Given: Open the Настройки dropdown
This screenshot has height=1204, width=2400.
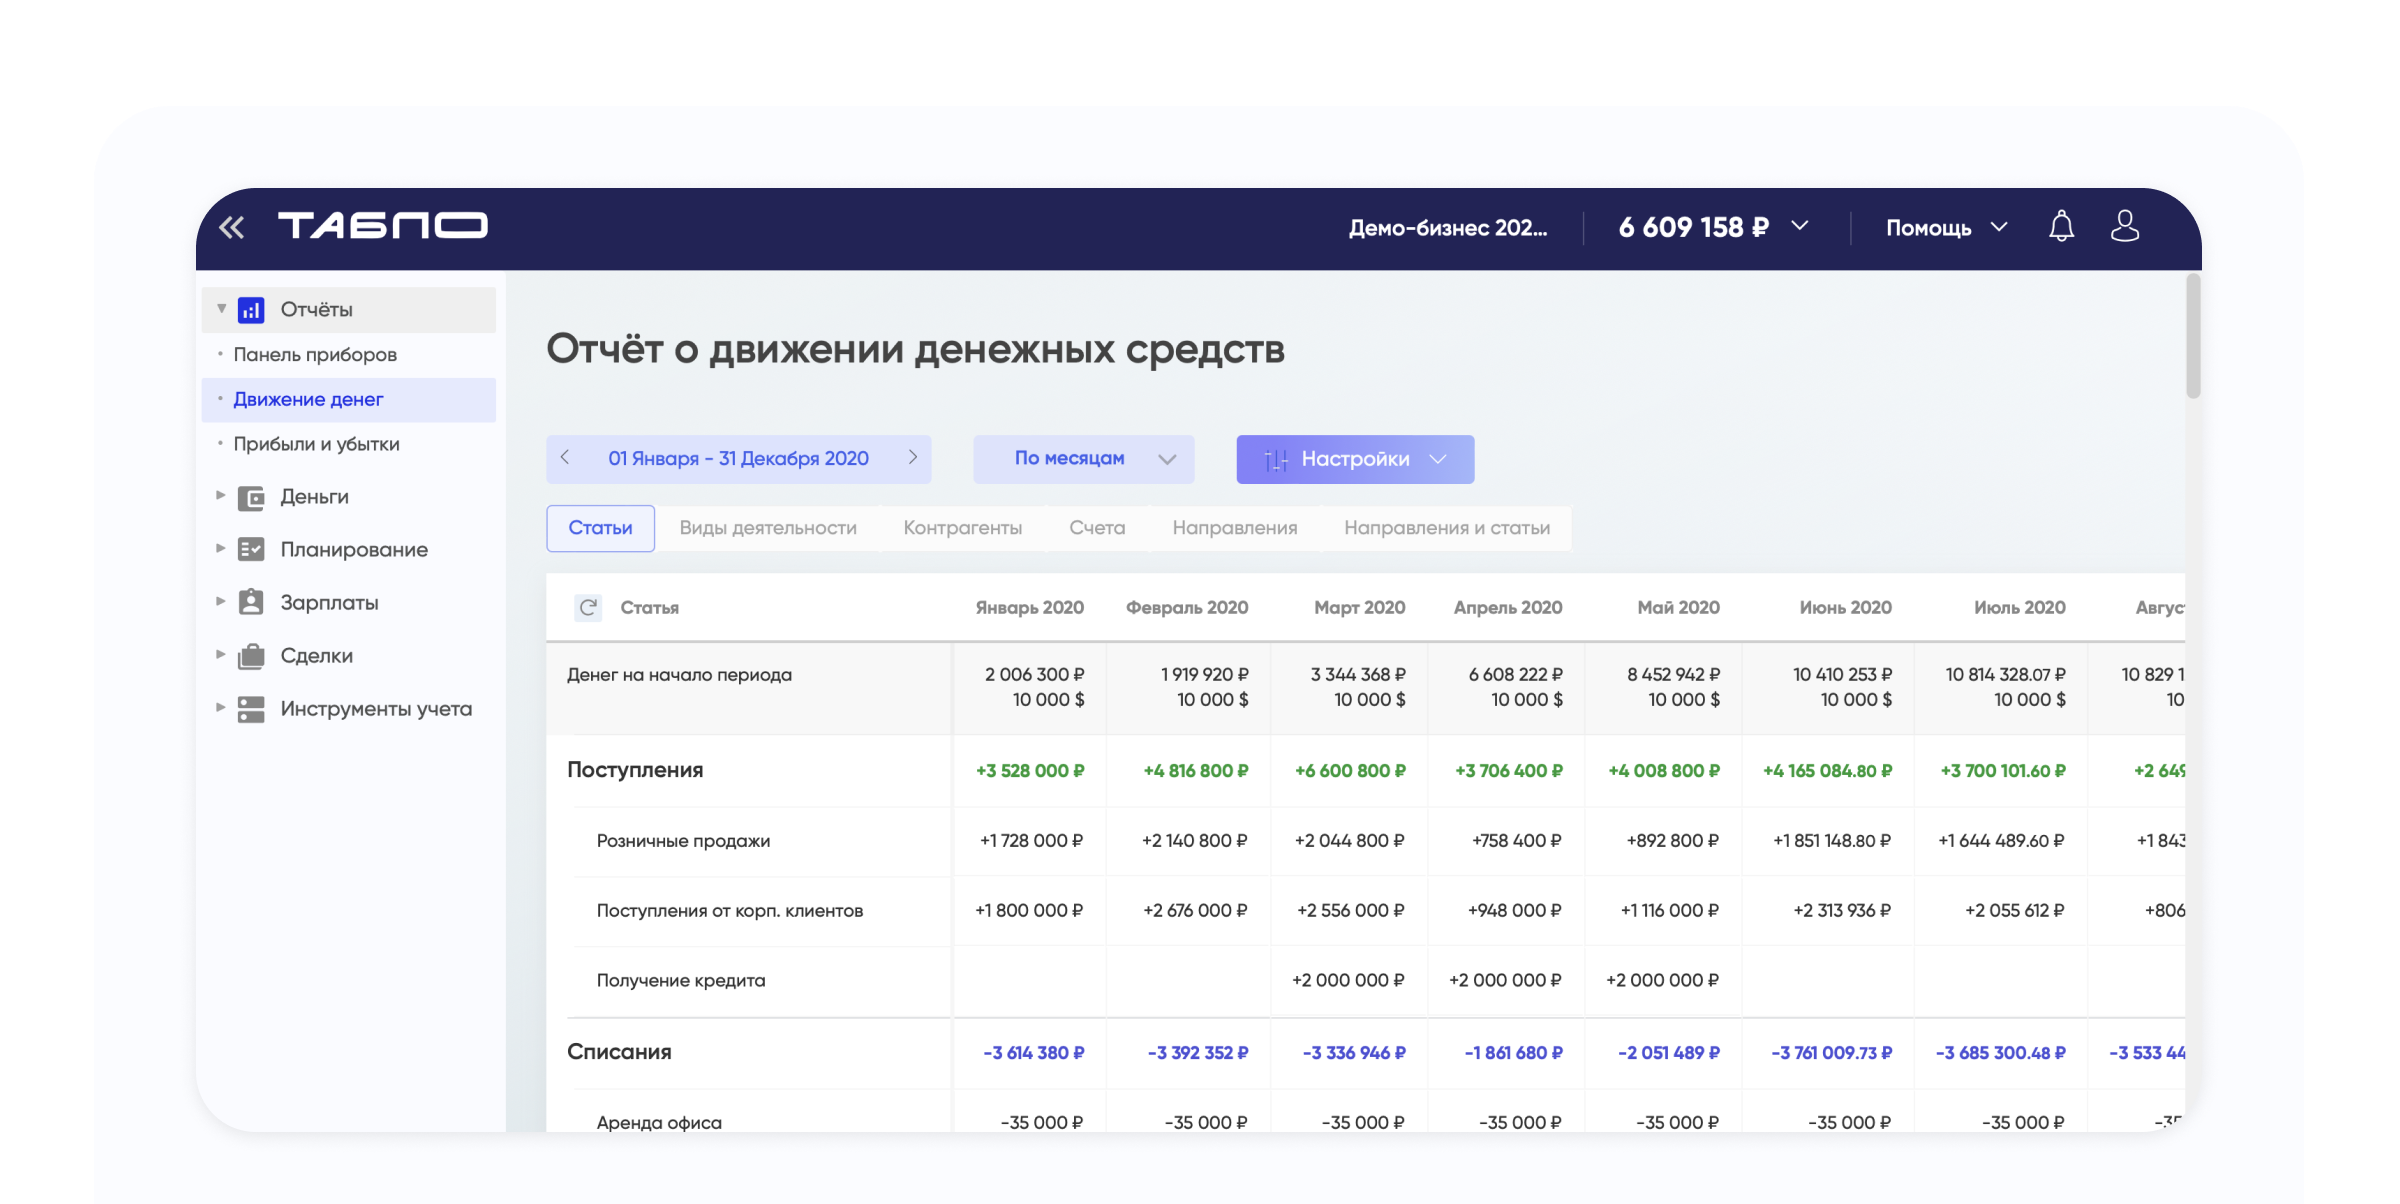Looking at the screenshot, I should pos(1355,459).
